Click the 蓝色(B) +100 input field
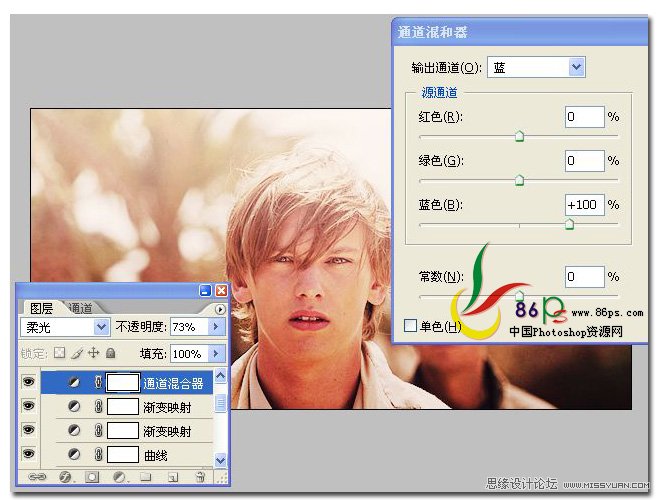Screen dimensions: 660x500 click(x=585, y=205)
